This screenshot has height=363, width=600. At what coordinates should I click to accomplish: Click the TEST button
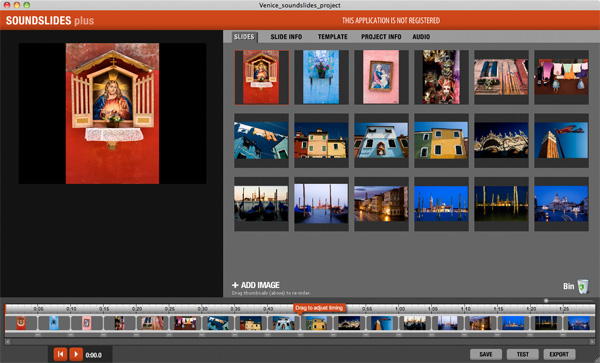(523, 354)
